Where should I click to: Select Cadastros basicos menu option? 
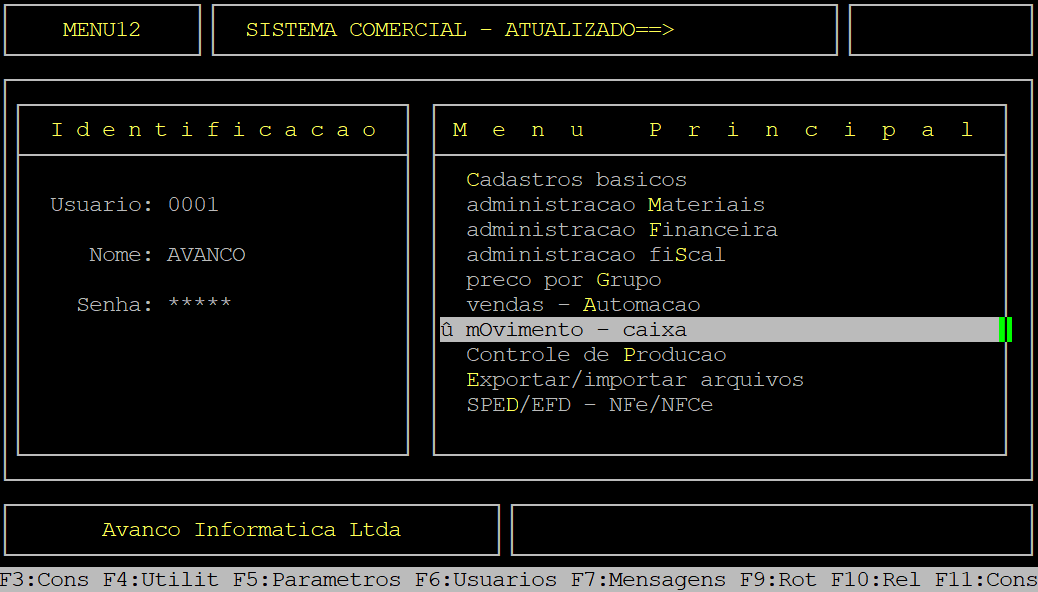click(576, 180)
